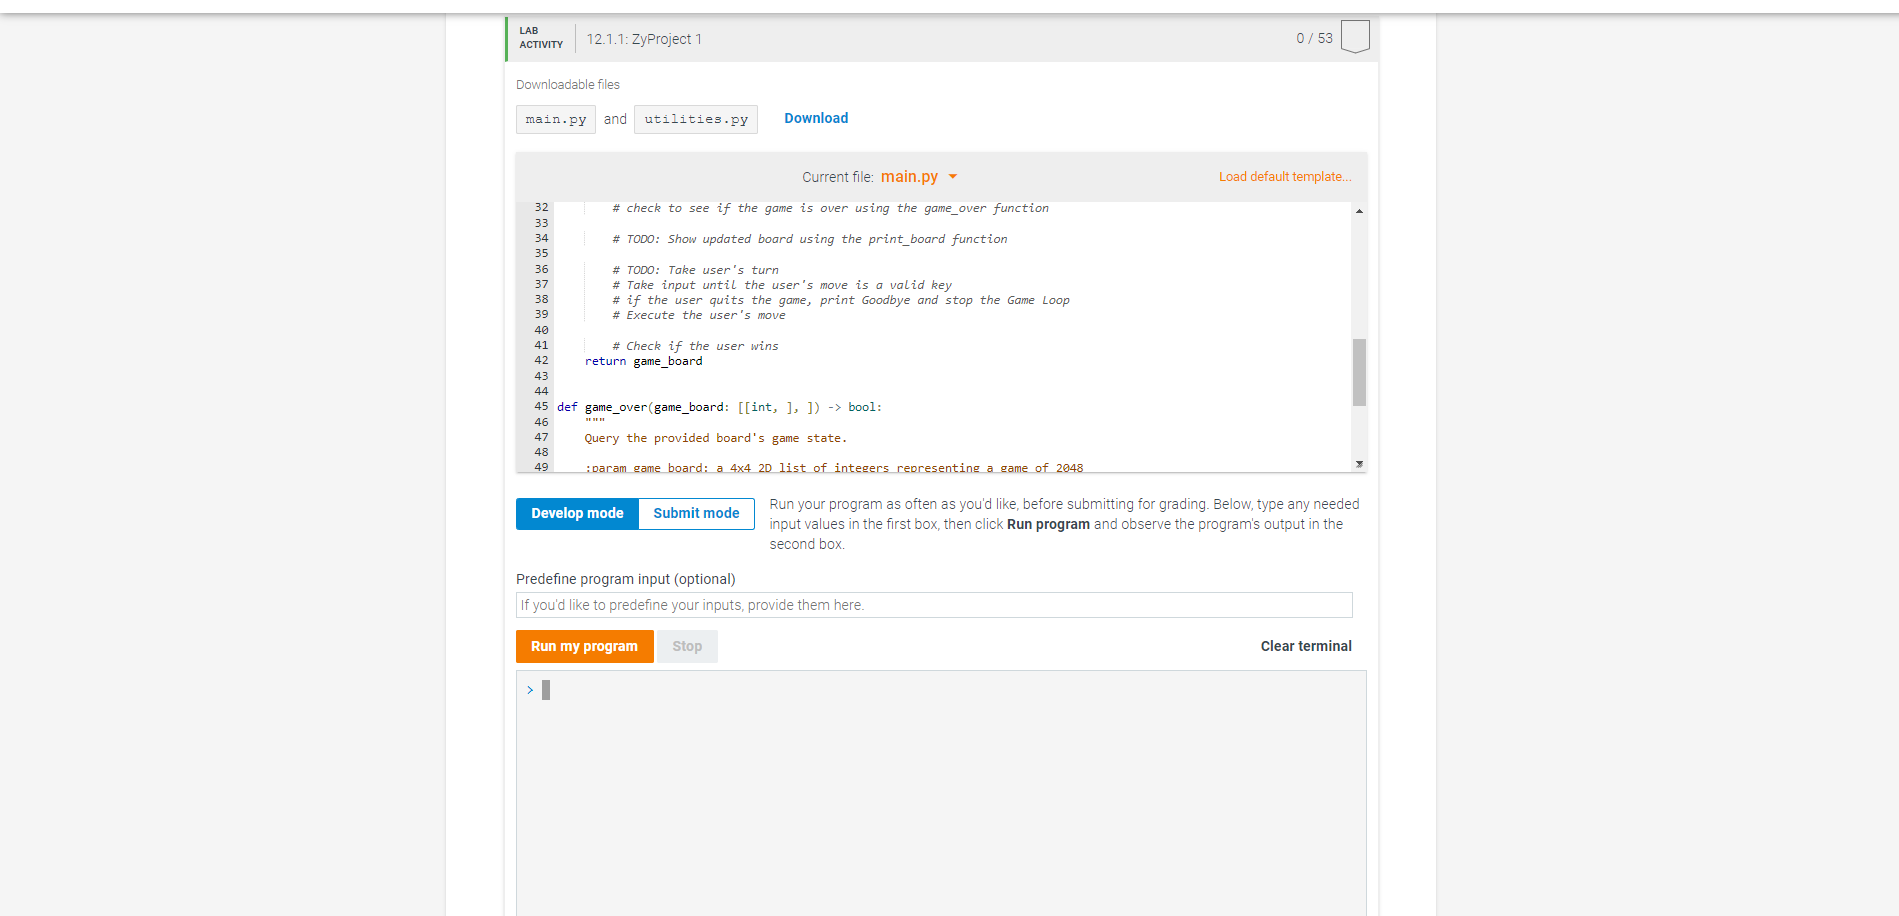
Task: Click line 42 'return game_board' in editor
Action: (643, 361)
